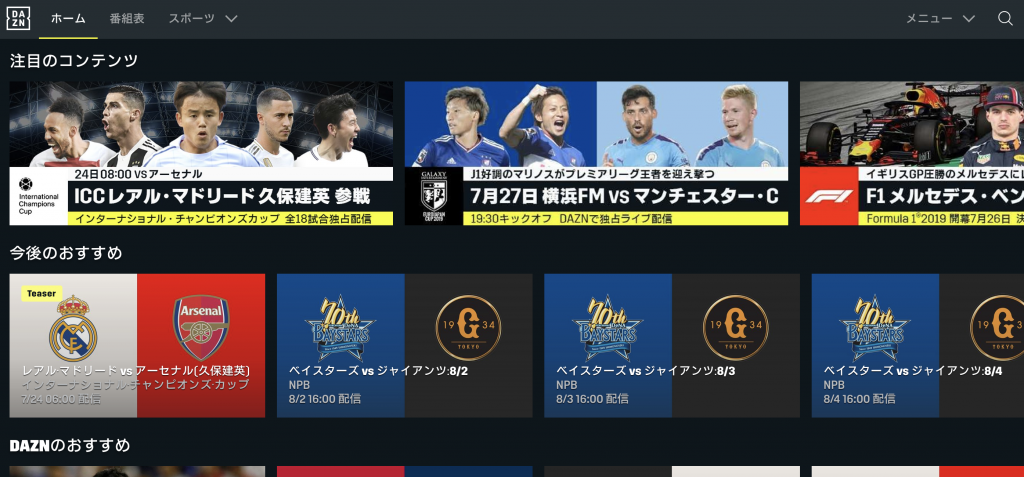Click the F1 logo on banner
This screenshot has height=477, width=1024.
tap(829, 196)
